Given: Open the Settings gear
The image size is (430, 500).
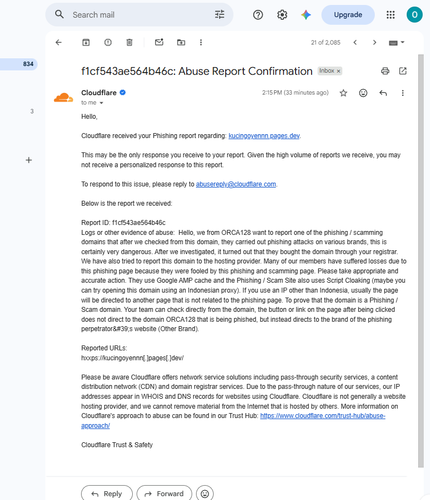Looking at the screenshot, I should [x=282, y=15].
